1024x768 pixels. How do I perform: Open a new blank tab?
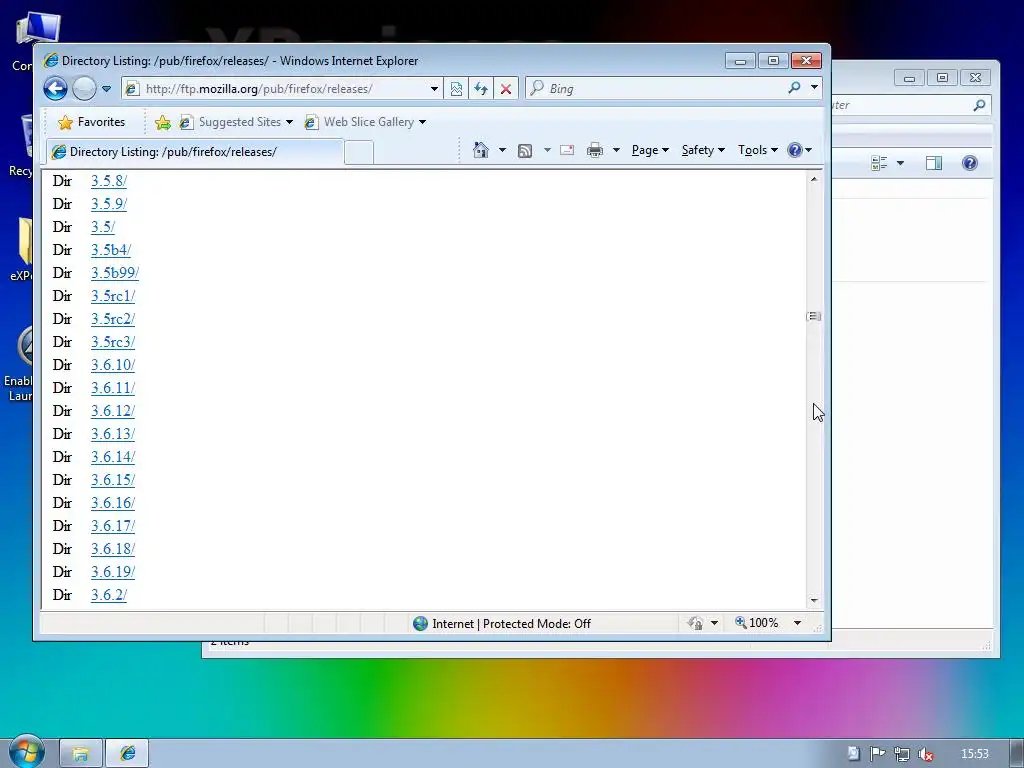[359, 152]
